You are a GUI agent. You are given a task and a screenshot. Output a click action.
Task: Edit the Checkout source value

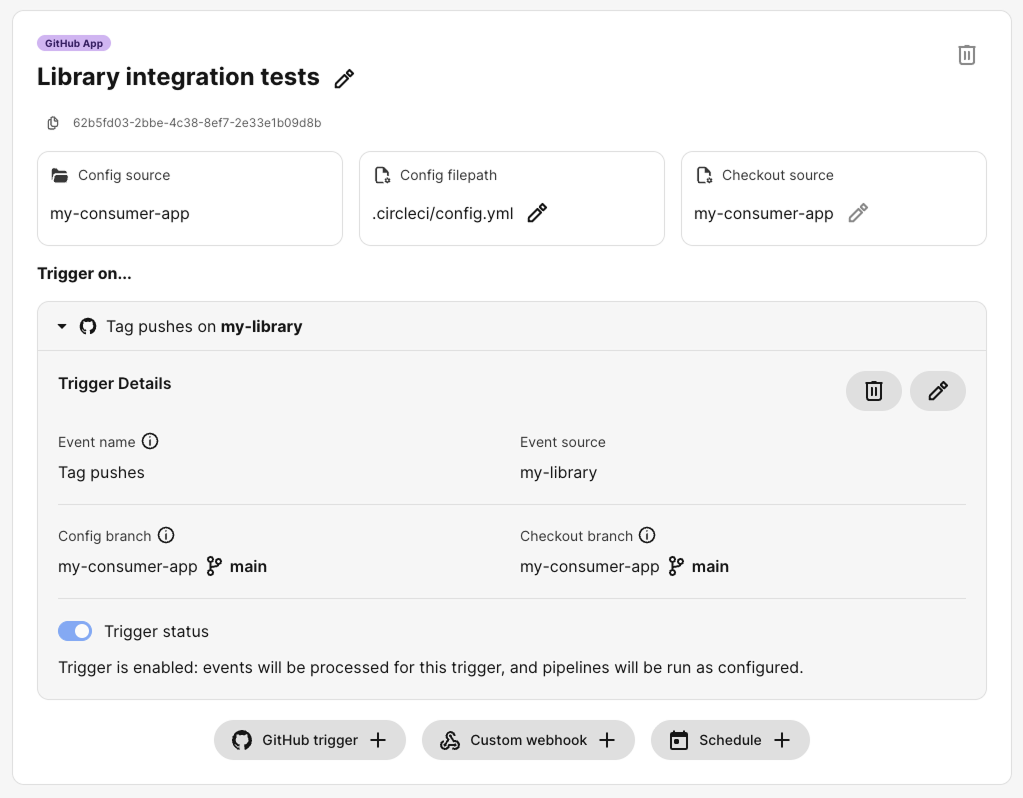pos(858,214)
